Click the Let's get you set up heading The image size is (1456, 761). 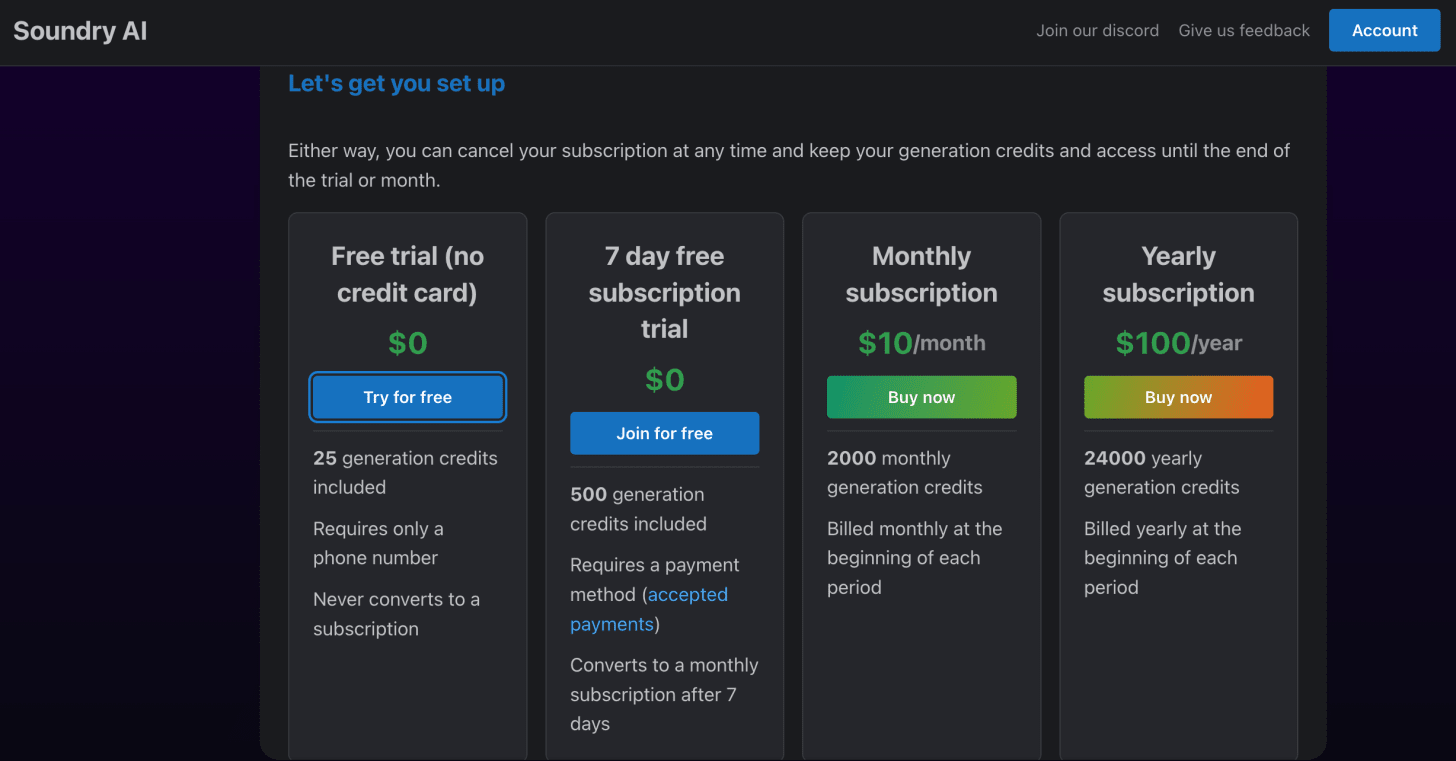[396, 84]
